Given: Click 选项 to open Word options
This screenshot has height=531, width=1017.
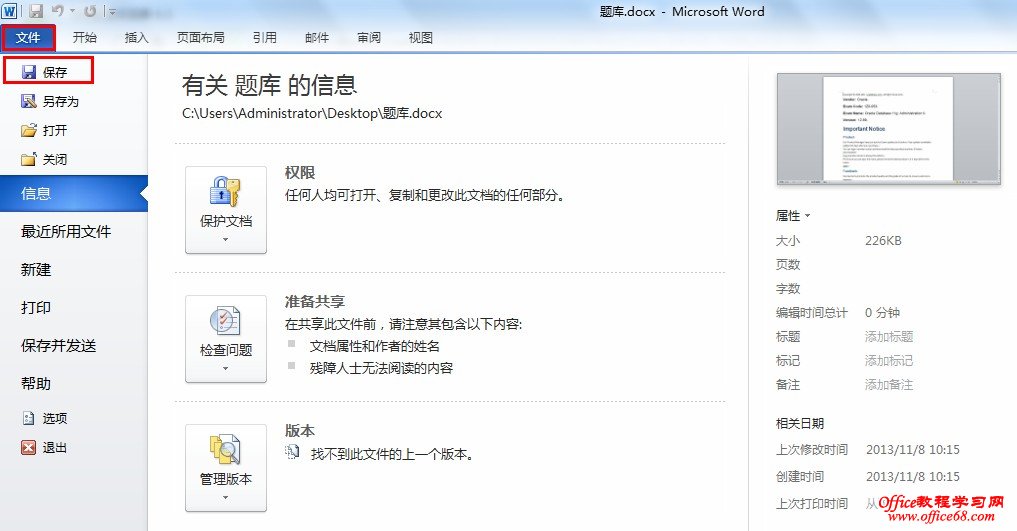Looking at the screenshot, I should (44, 418).
